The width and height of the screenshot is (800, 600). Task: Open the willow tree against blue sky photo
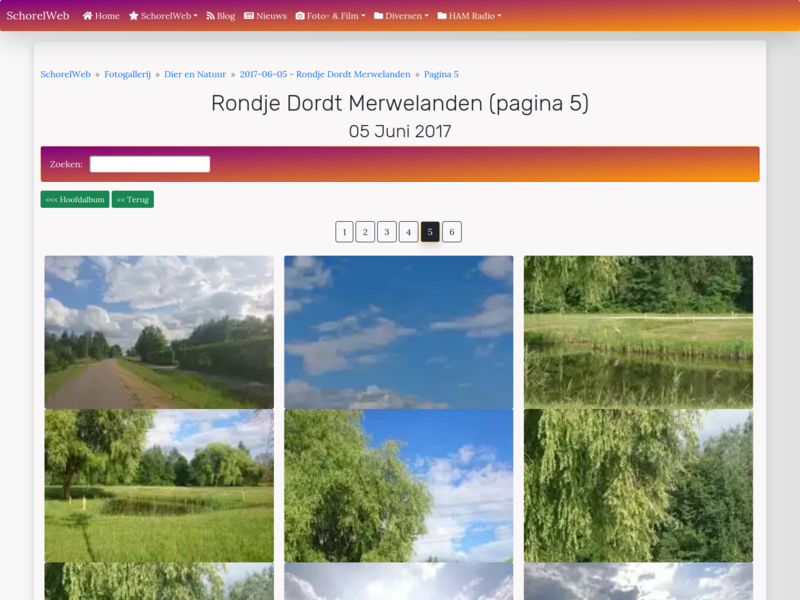398,486
